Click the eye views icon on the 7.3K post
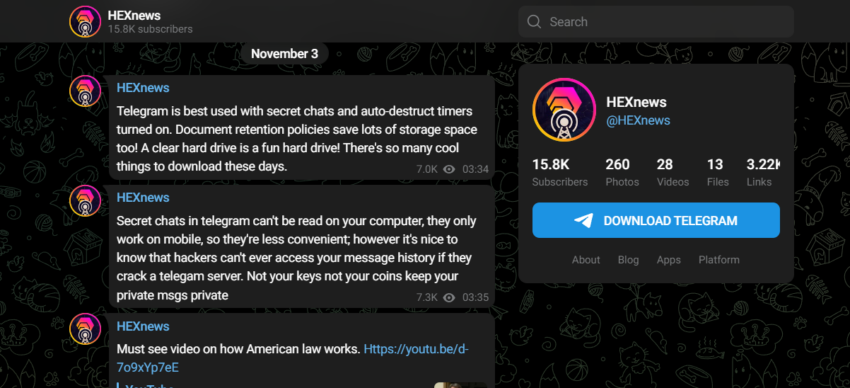Screen dimensions: 850x388 (449, 298)
